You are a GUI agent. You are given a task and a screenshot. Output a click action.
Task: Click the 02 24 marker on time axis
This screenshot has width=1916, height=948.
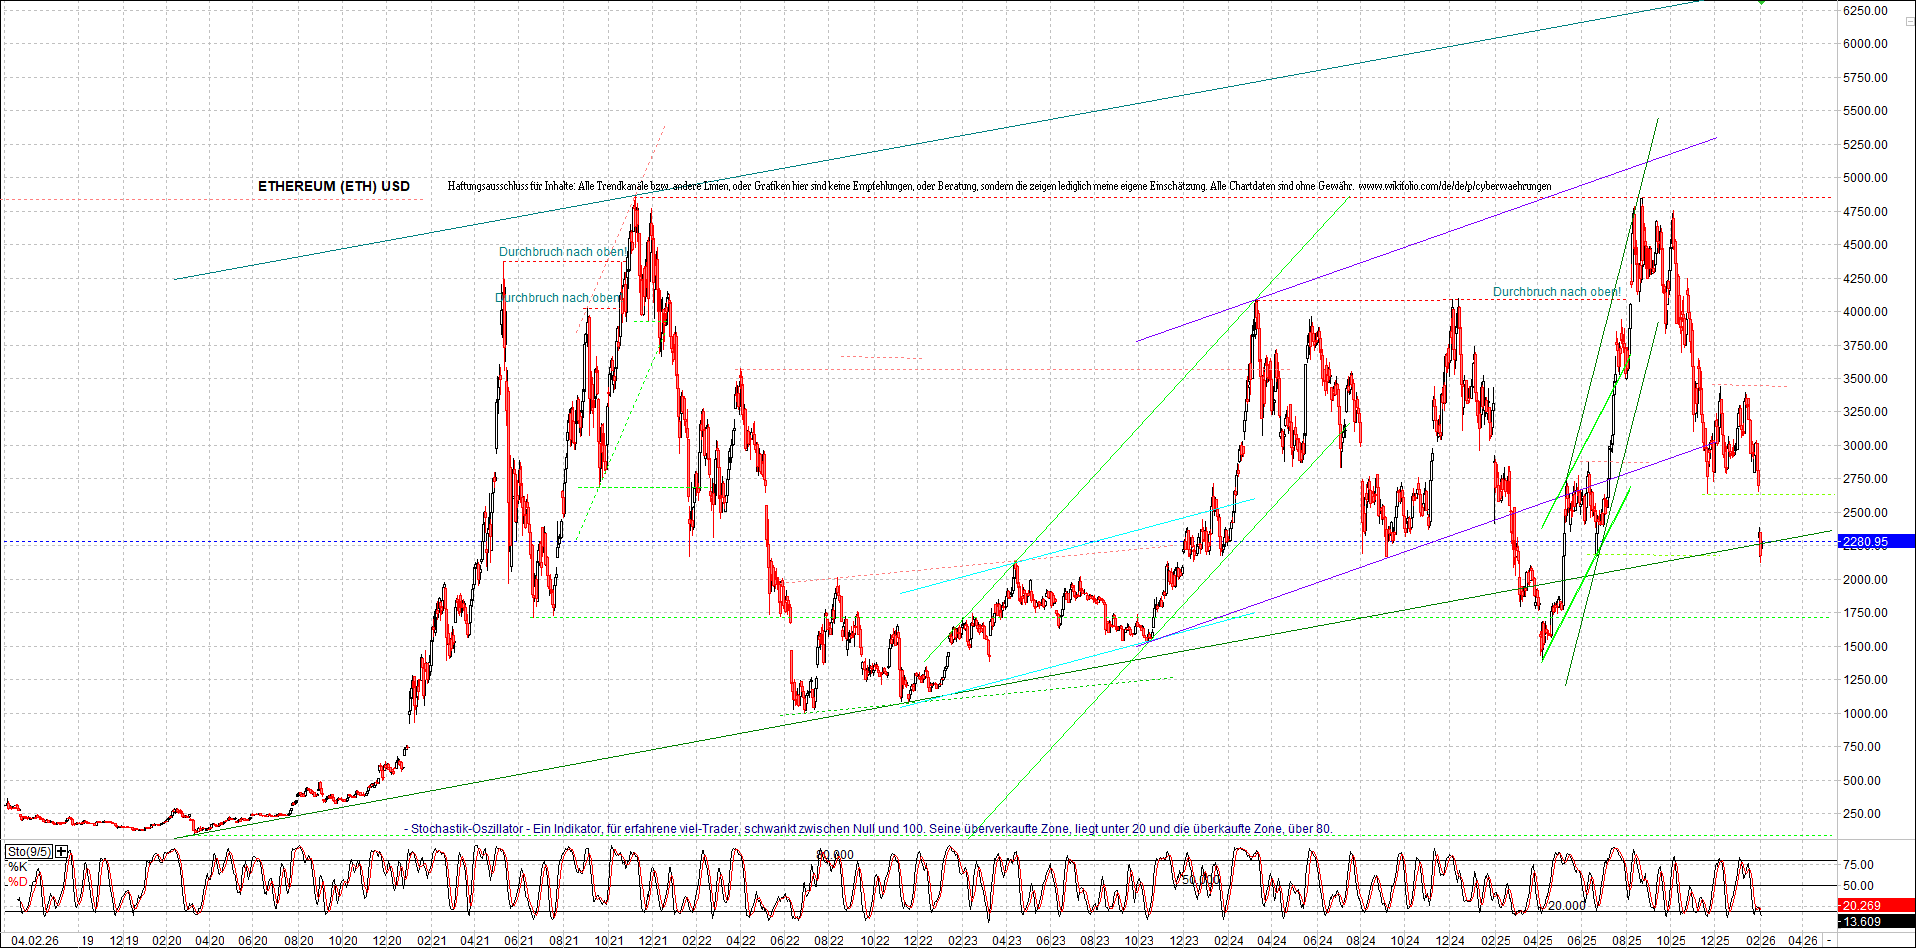coord(1228,941)
